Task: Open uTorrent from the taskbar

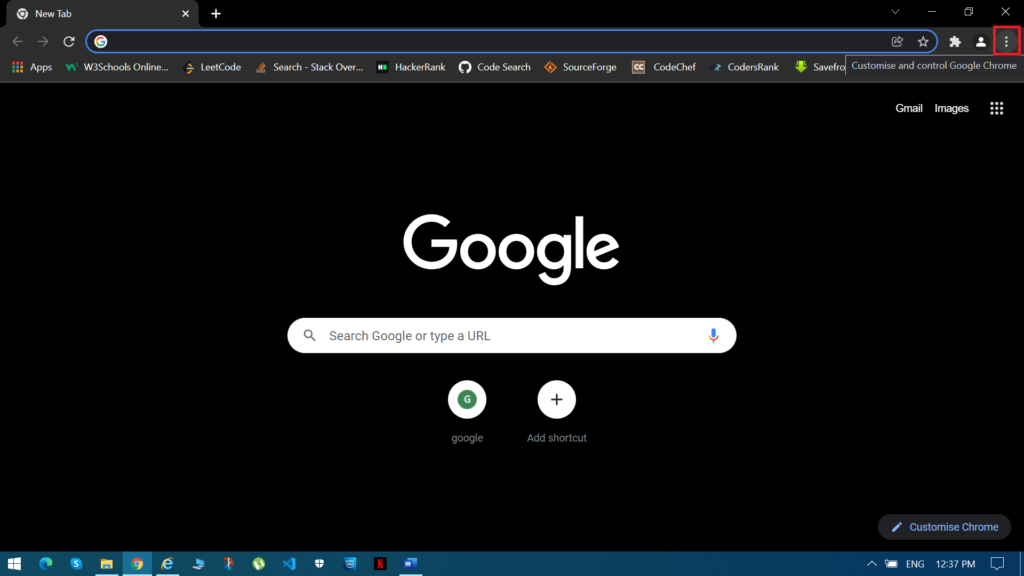Action: pyautogui.click(x=259, y=564)
